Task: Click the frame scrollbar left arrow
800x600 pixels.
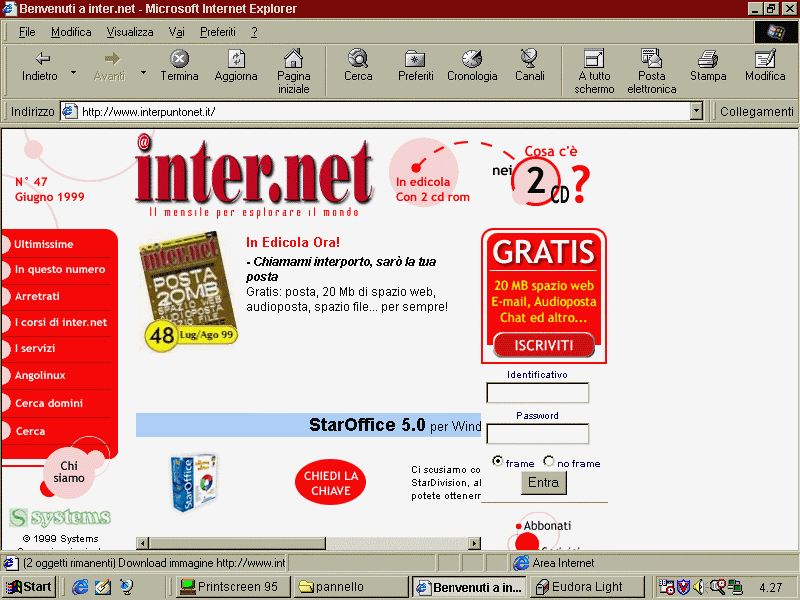Action: click(142, 543)
